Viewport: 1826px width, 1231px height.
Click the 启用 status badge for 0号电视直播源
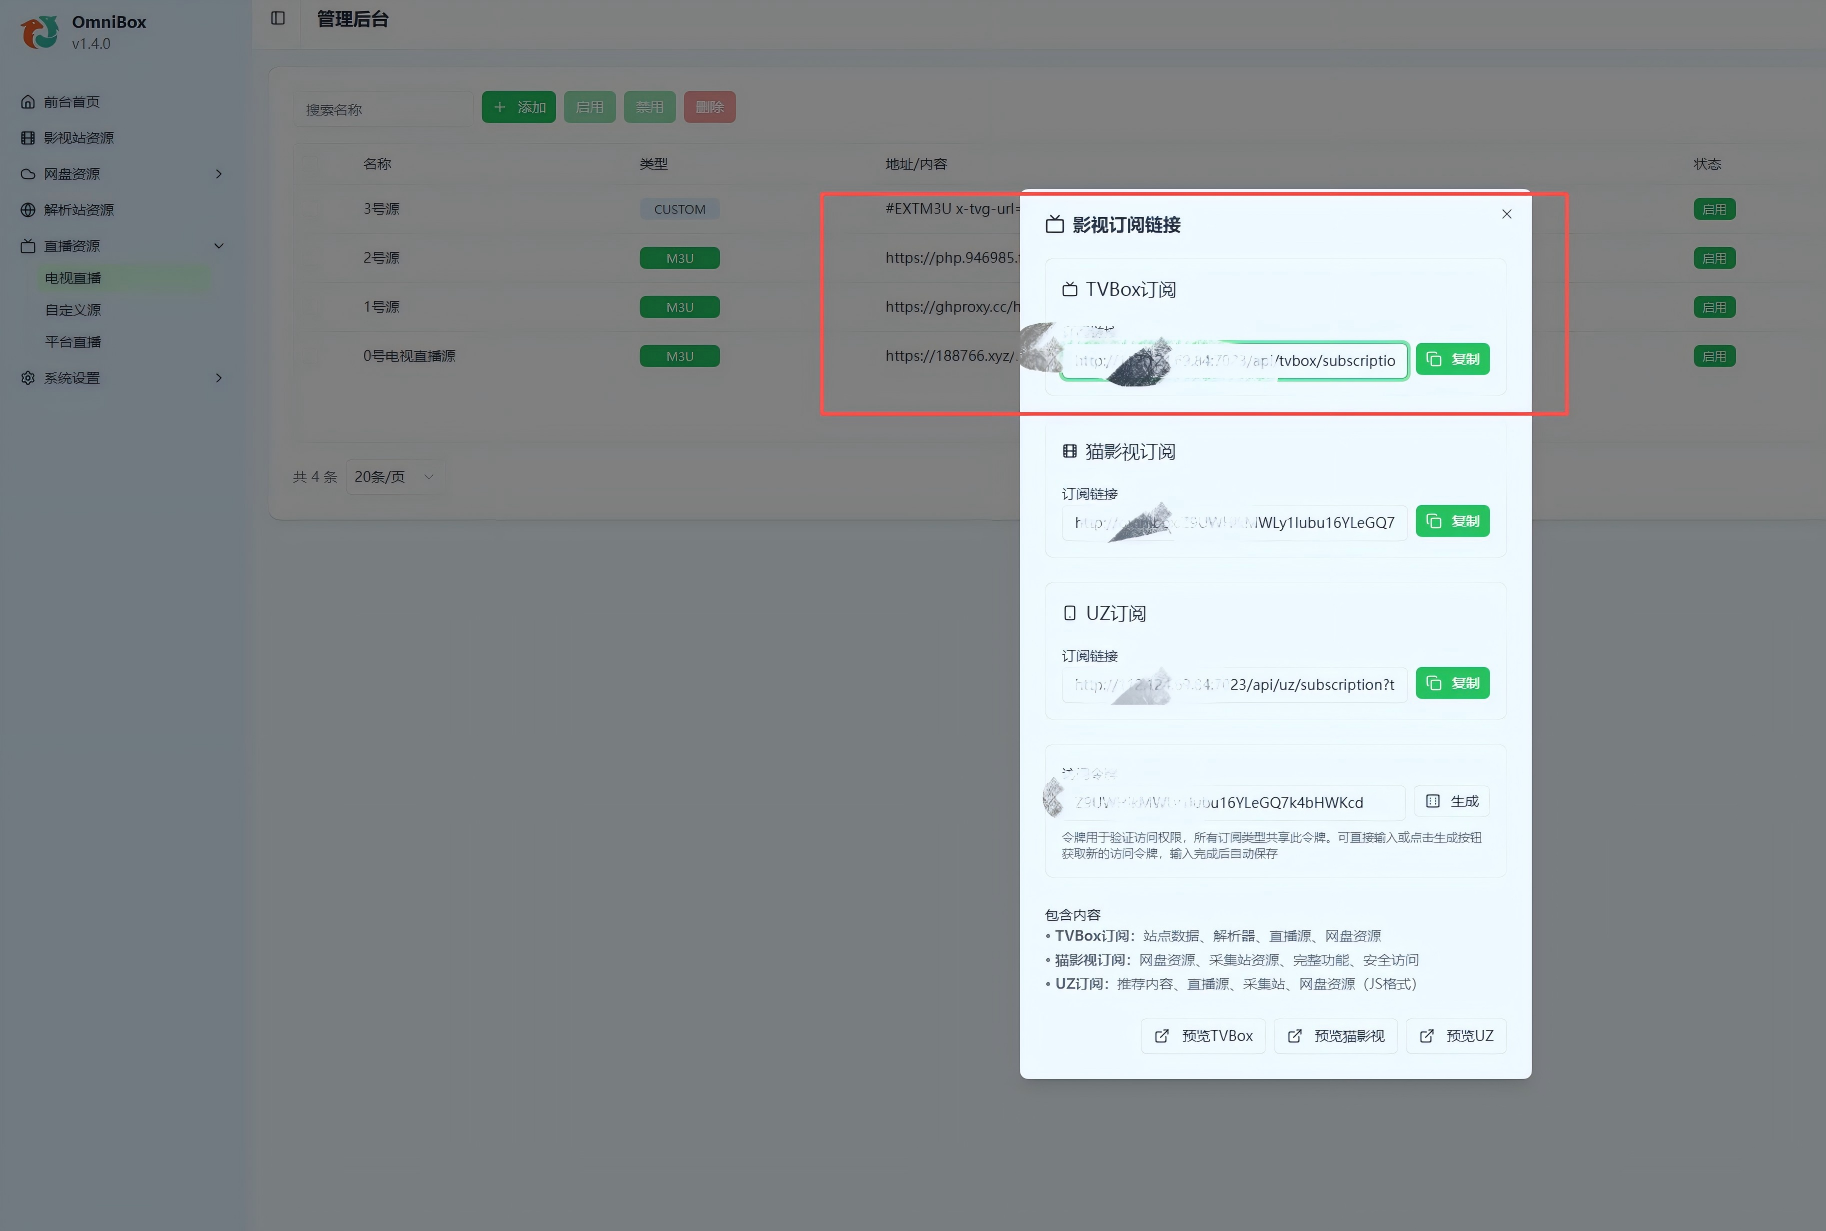(1714, 356)
